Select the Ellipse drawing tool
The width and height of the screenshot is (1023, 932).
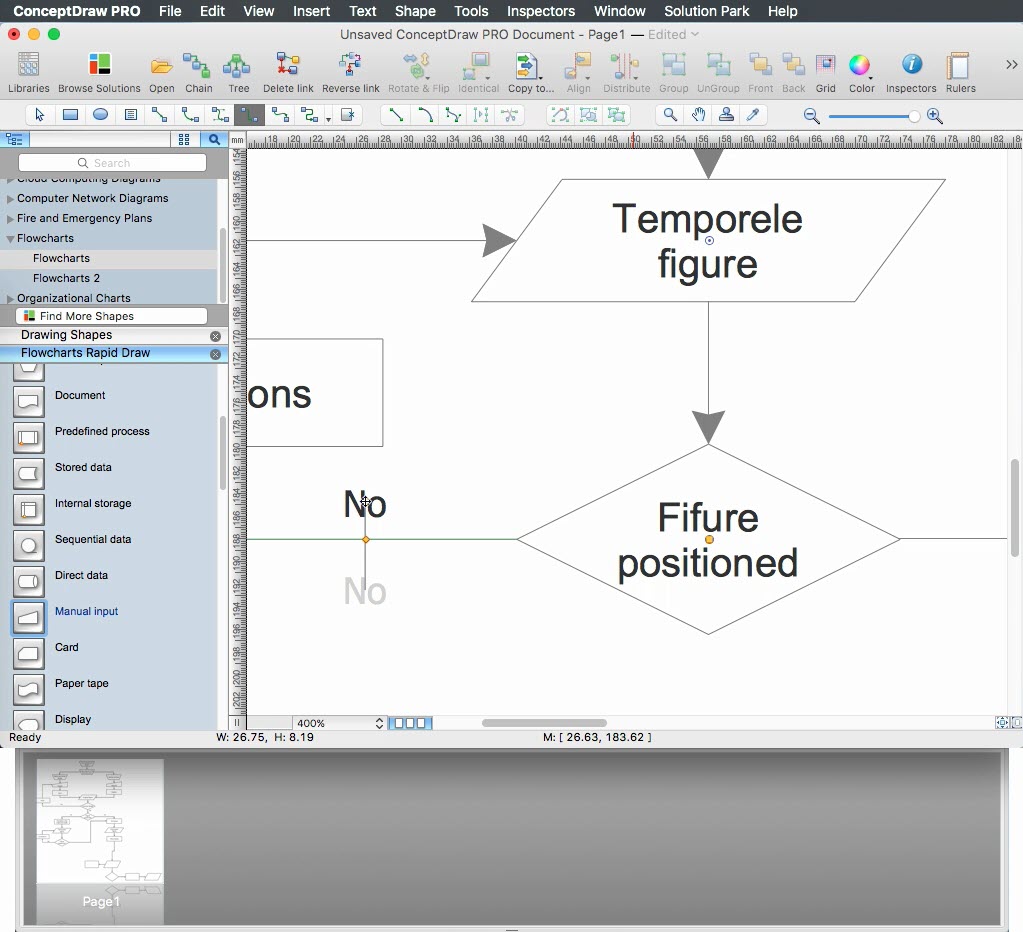(x=100, y=115)
